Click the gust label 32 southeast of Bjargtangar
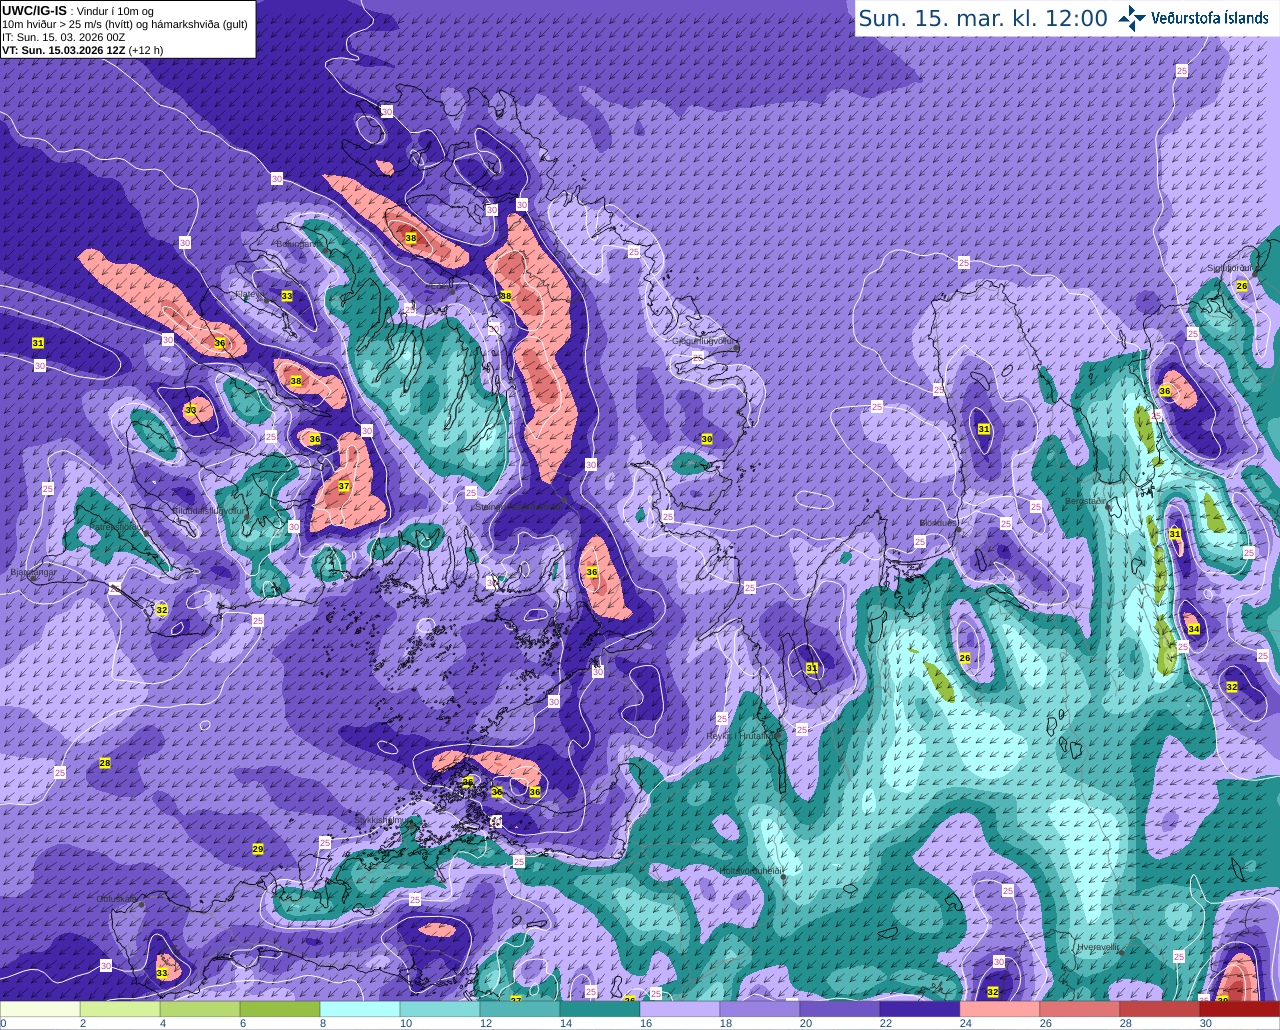The height and width of the screenshot is (1030, 1280). pos(162,609)
